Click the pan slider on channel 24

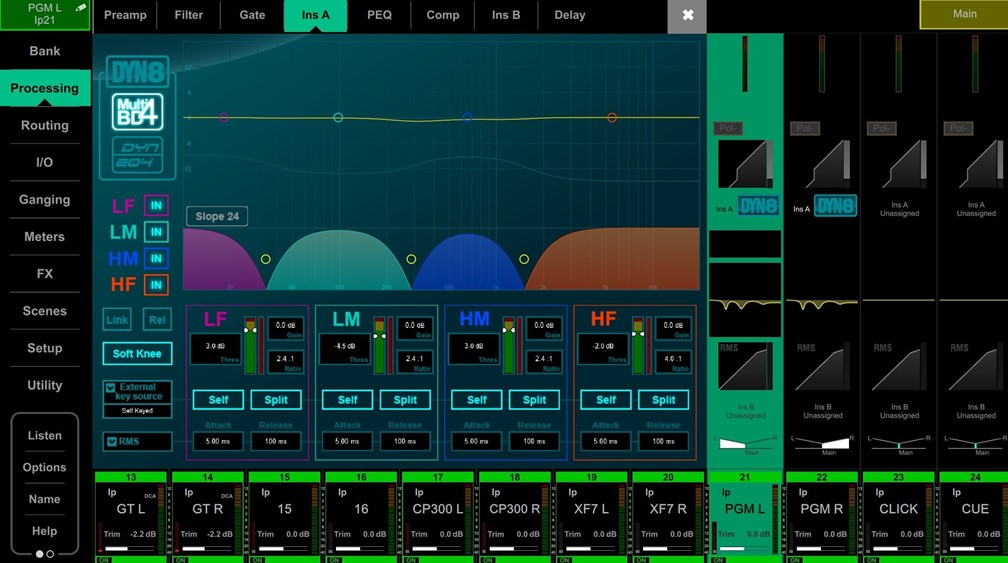tap(975, 444)
